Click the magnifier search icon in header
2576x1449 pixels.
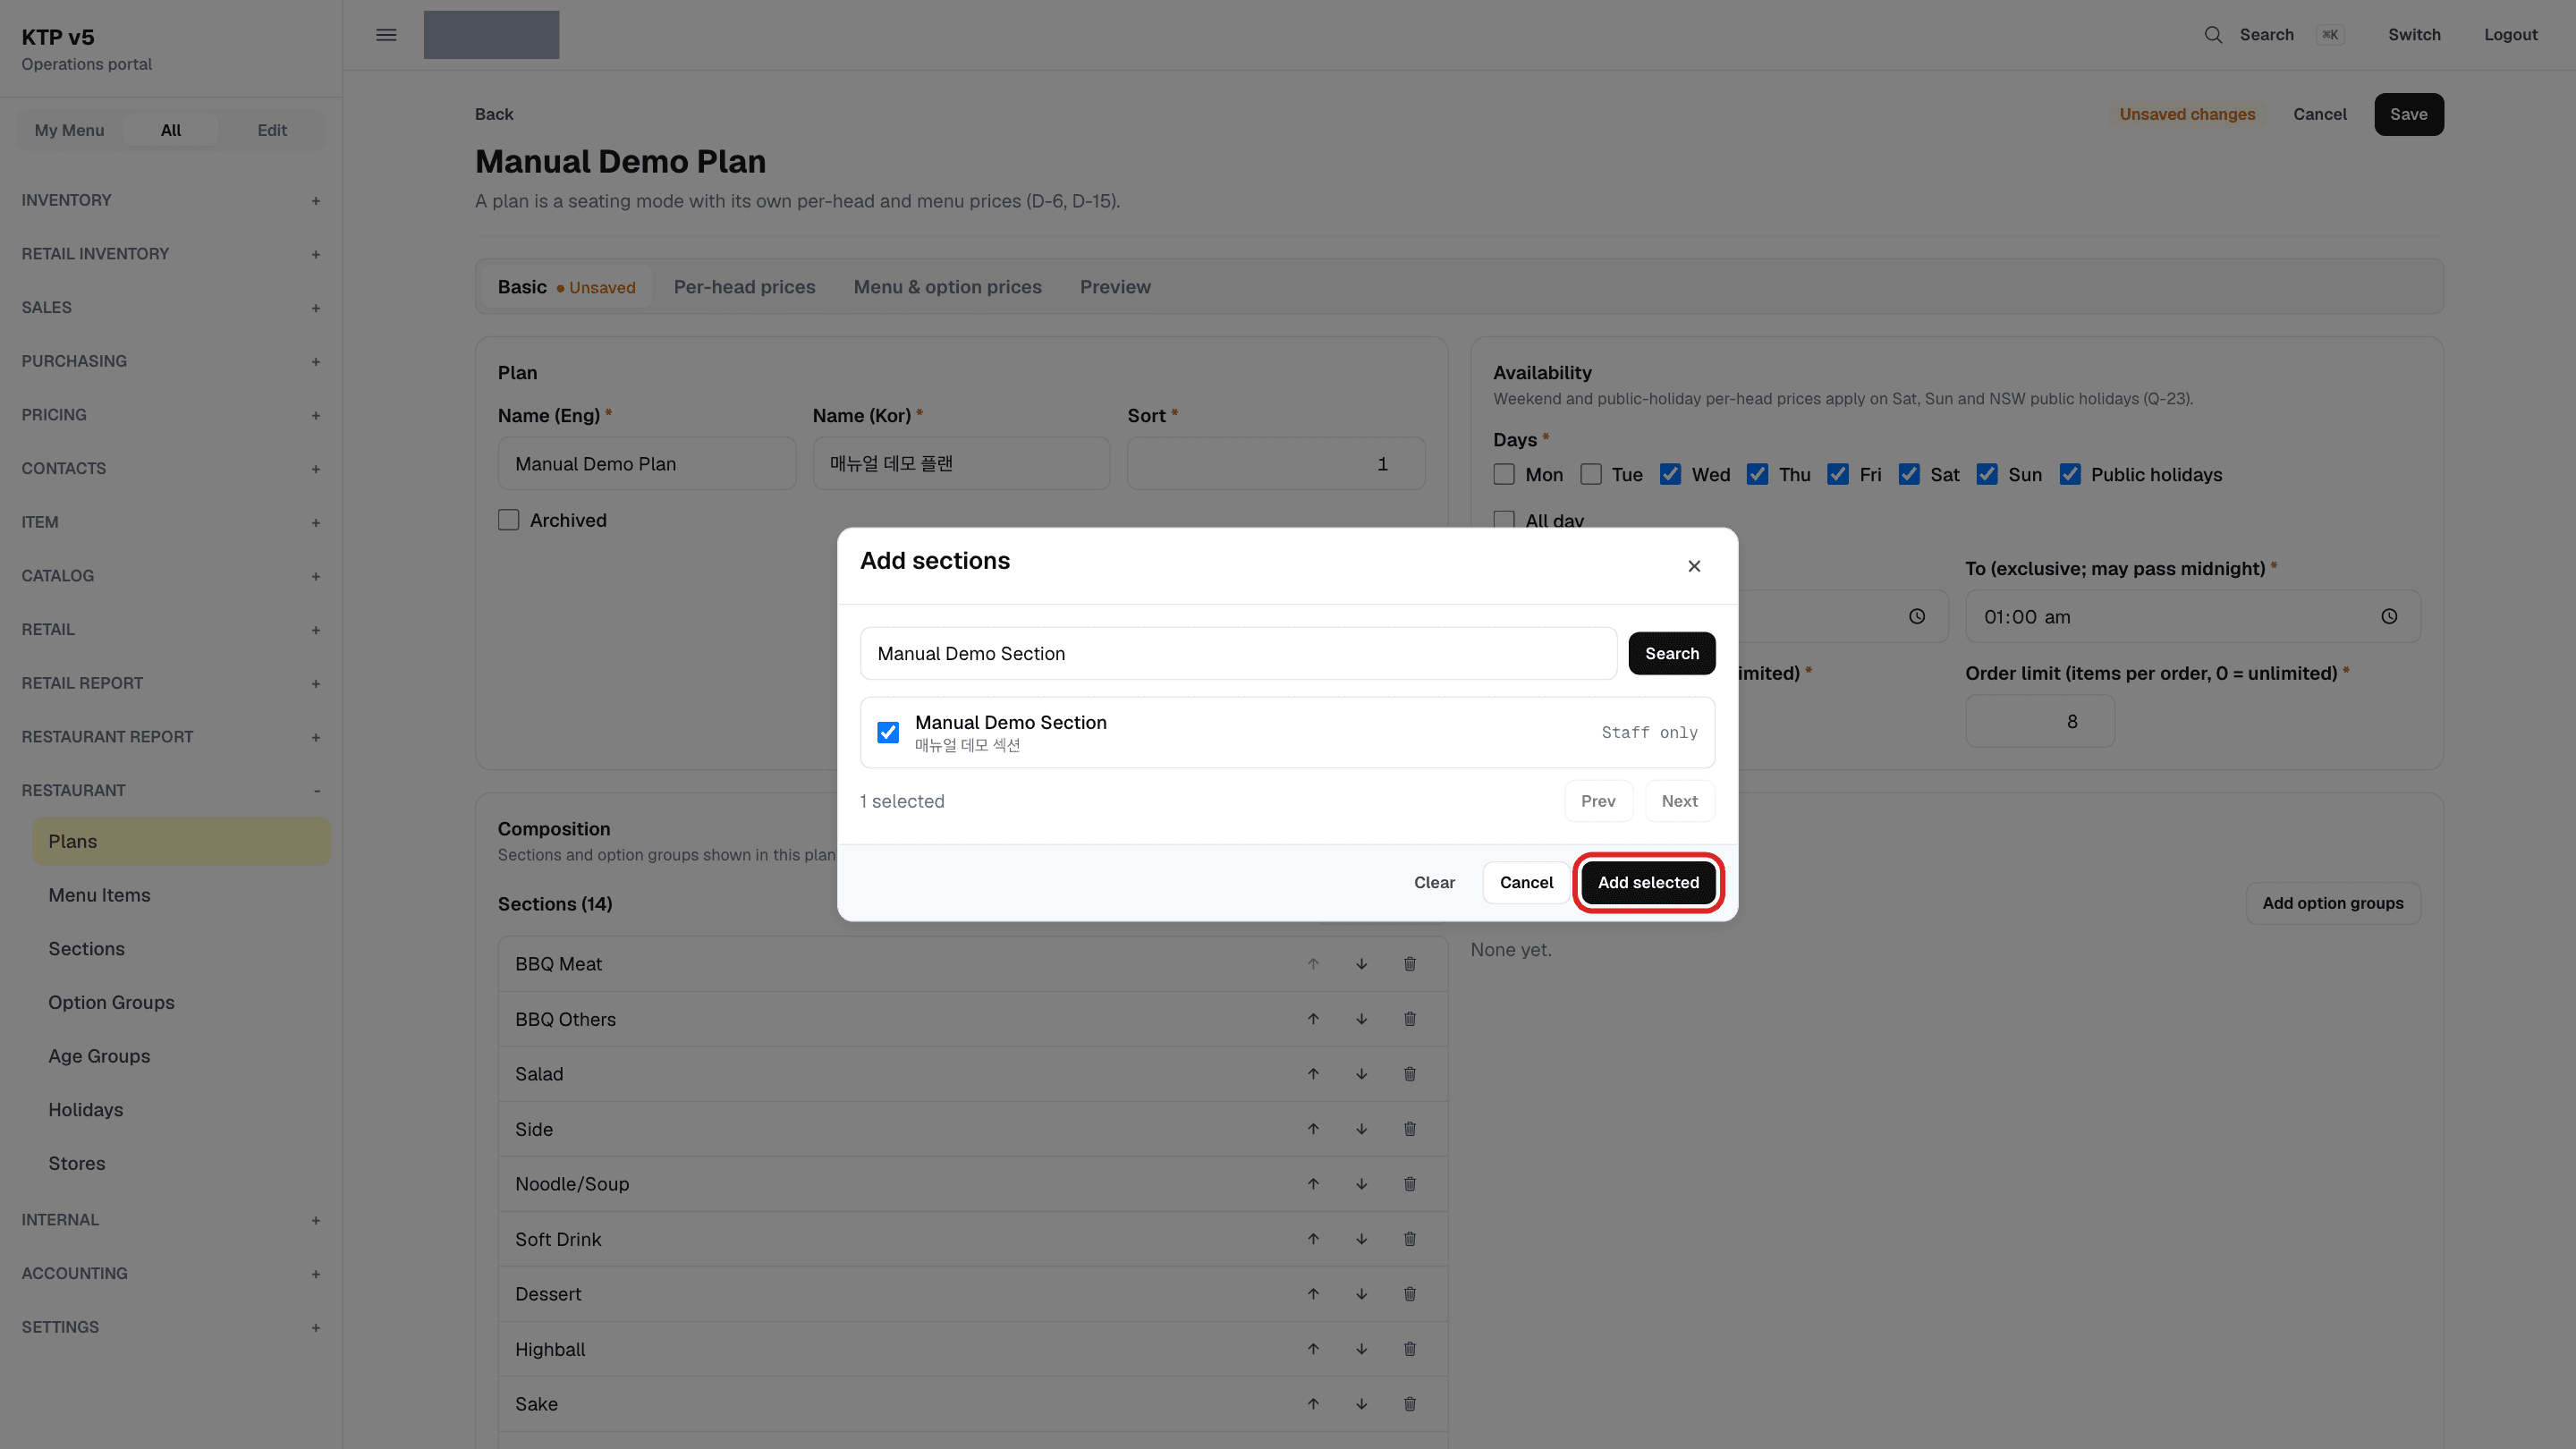pyautogui.click(x=2213, y=35)
